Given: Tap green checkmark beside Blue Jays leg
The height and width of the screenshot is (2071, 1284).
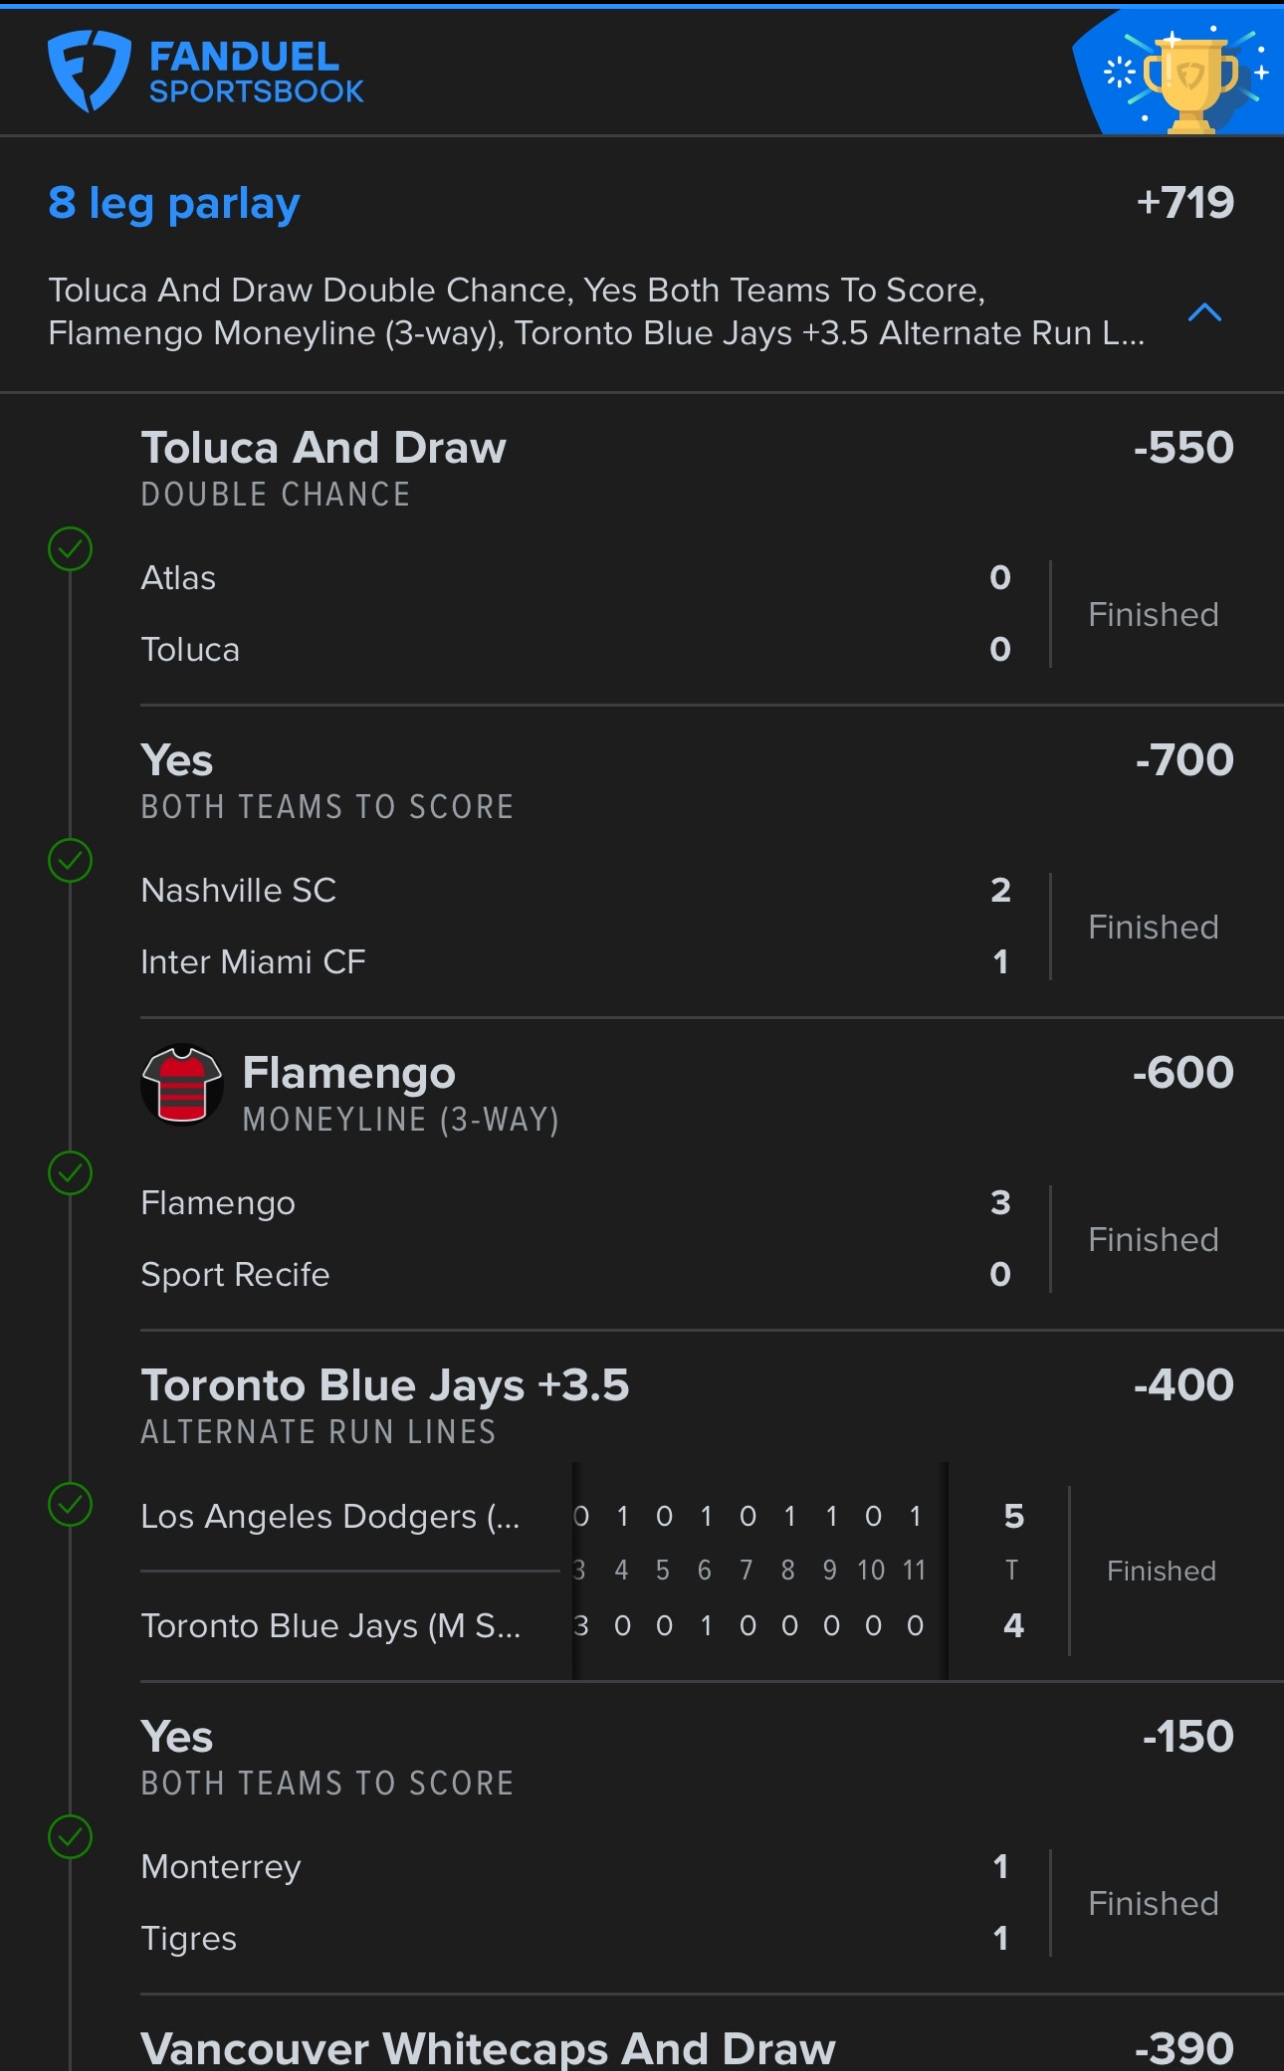Looking at the screenshot, I should pyautogui.click(x=70, y=1505).
